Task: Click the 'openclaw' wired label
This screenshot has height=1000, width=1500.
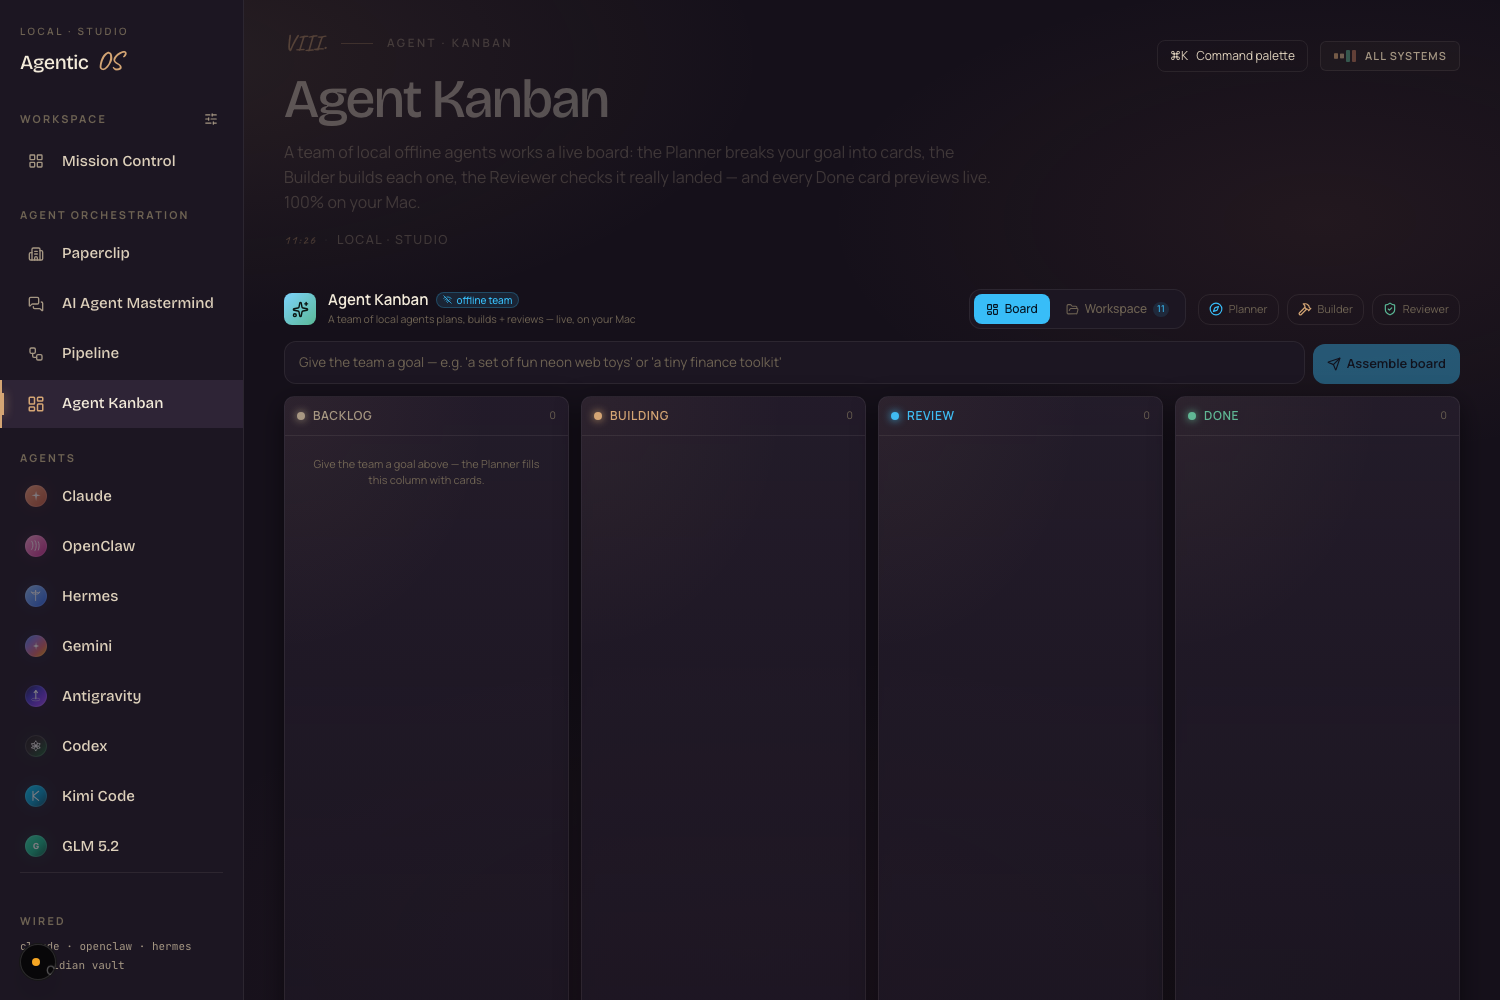Action: (x=106, y=946)
